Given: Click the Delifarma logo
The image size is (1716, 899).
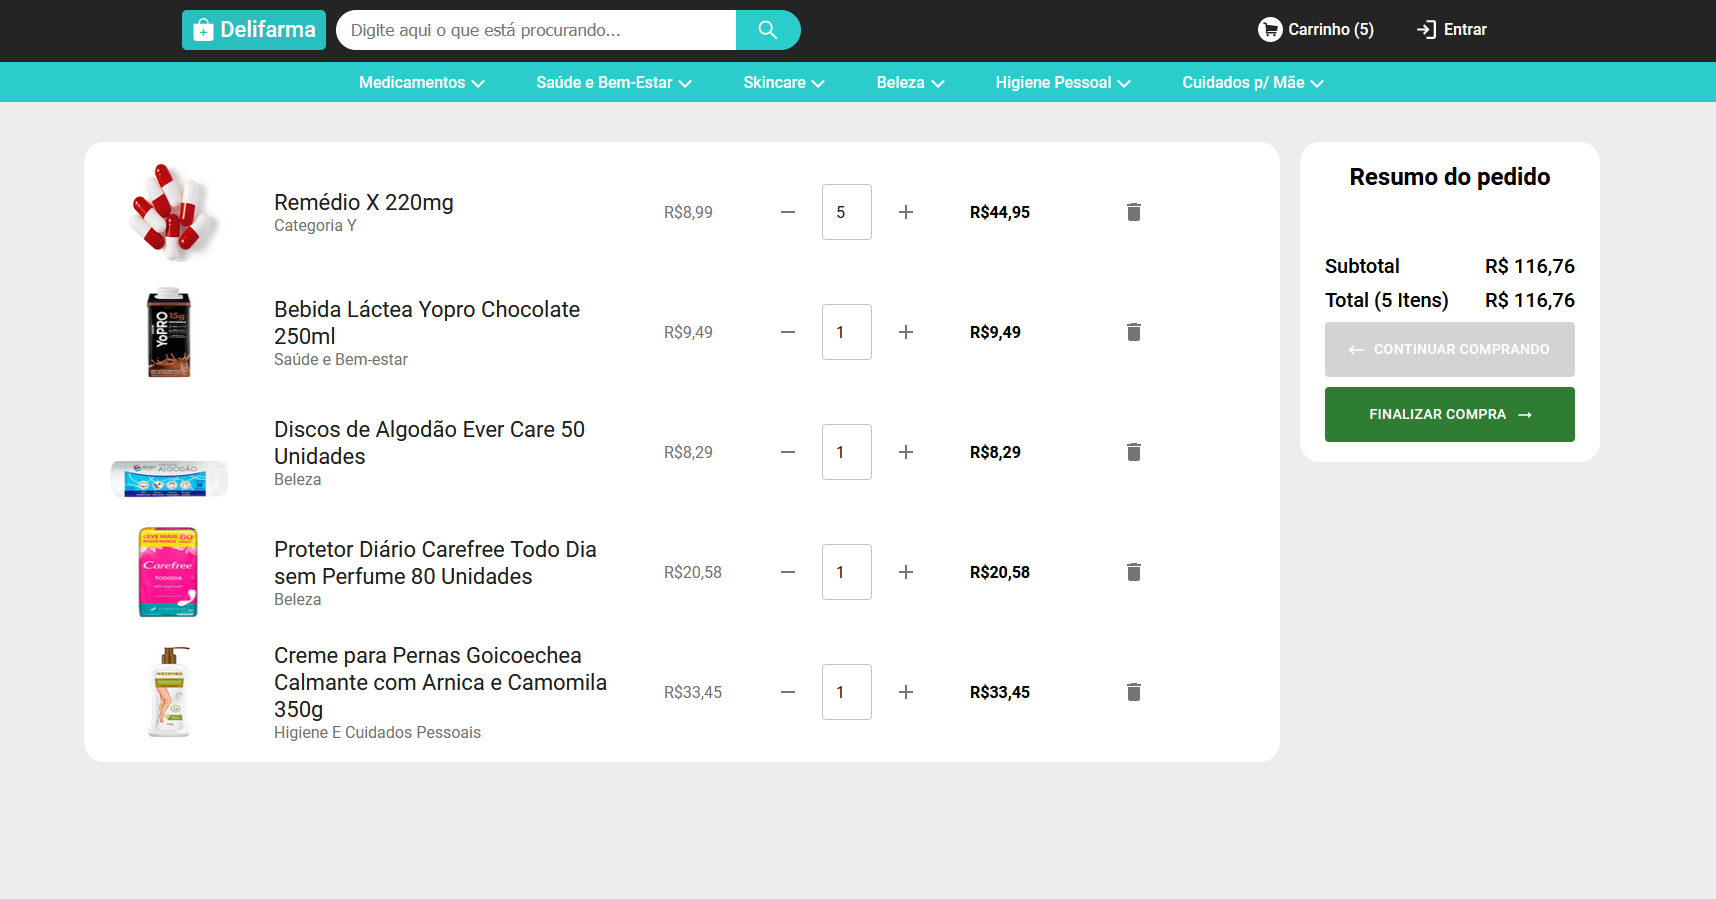Looking at the screenshot, I should point(254,30).
